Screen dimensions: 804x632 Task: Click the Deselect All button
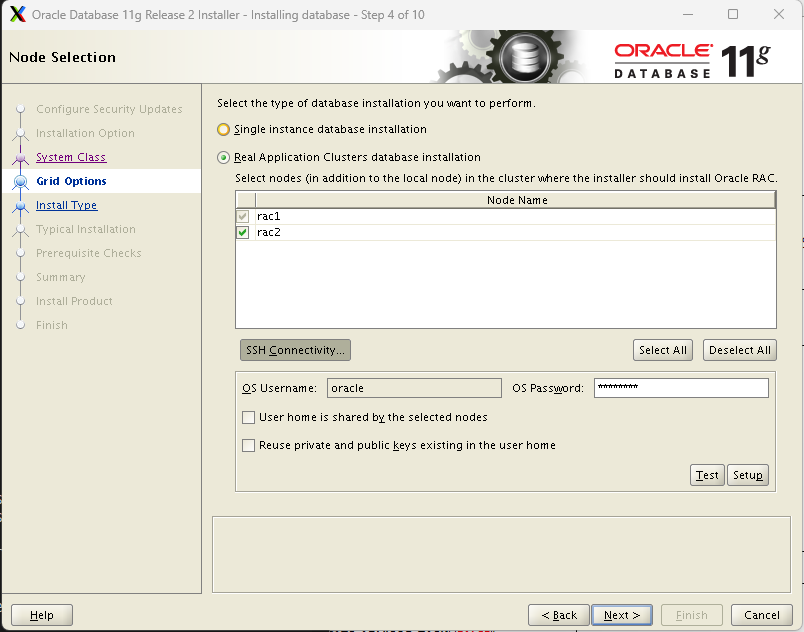tap(739, 350)
